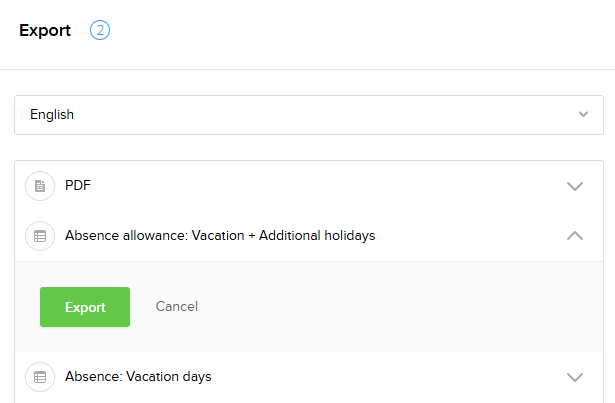The image size is (615, 403).
Task: Click the blue circled number 2 badge
Action: [x=99, y=30]
